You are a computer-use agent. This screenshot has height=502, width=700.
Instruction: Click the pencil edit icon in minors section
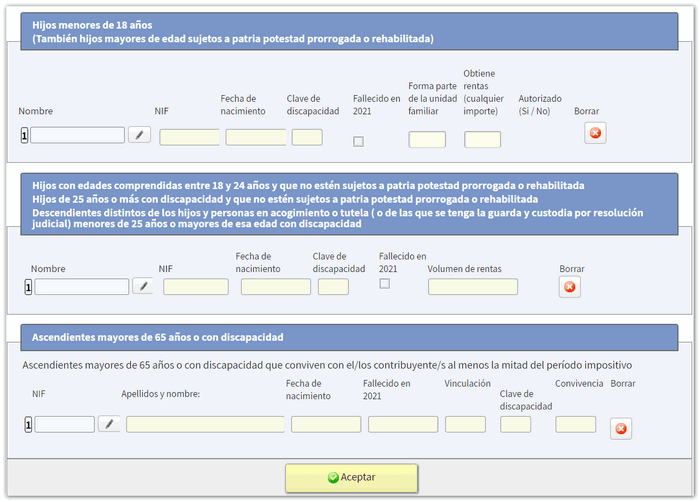coord(139,135)
